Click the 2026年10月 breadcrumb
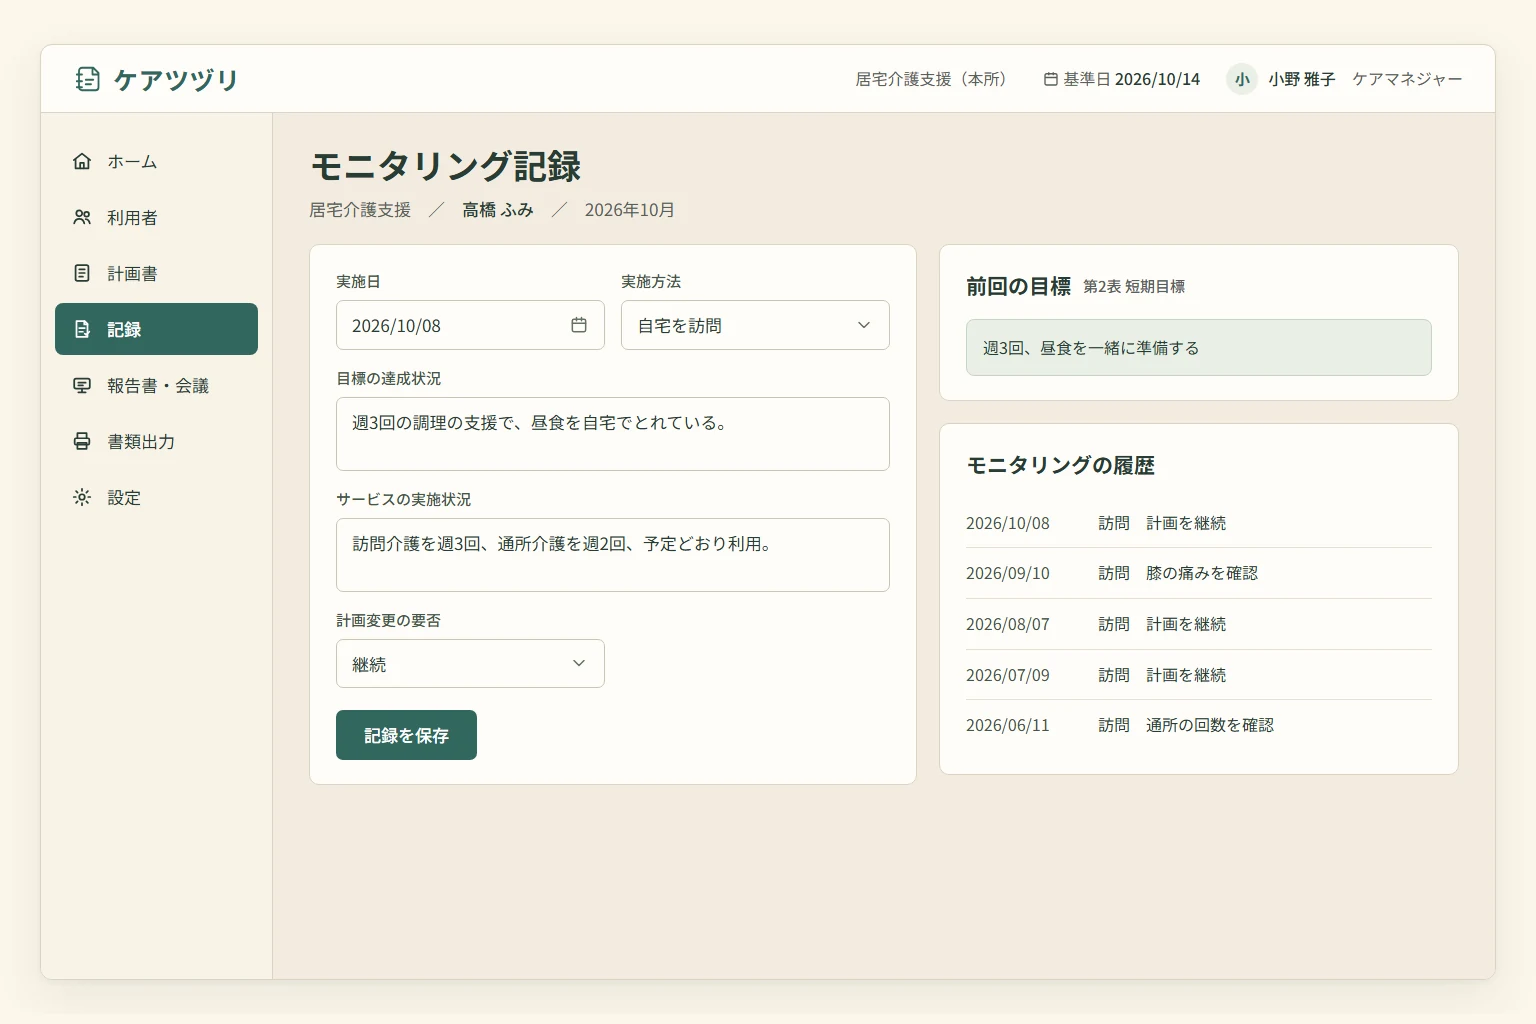The image size is (1536, 1024). tap(630, 210)
